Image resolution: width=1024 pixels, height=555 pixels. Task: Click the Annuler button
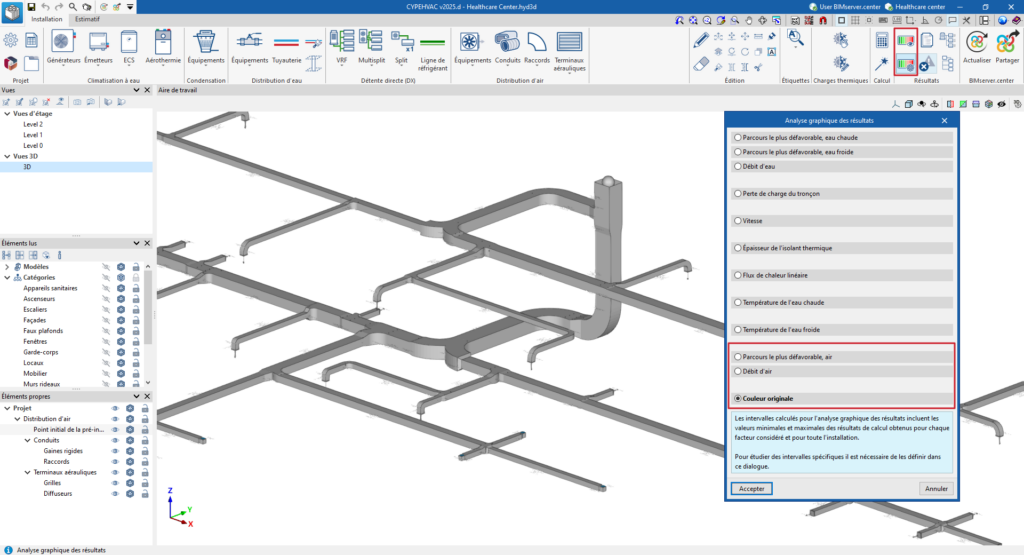[936, 489]
